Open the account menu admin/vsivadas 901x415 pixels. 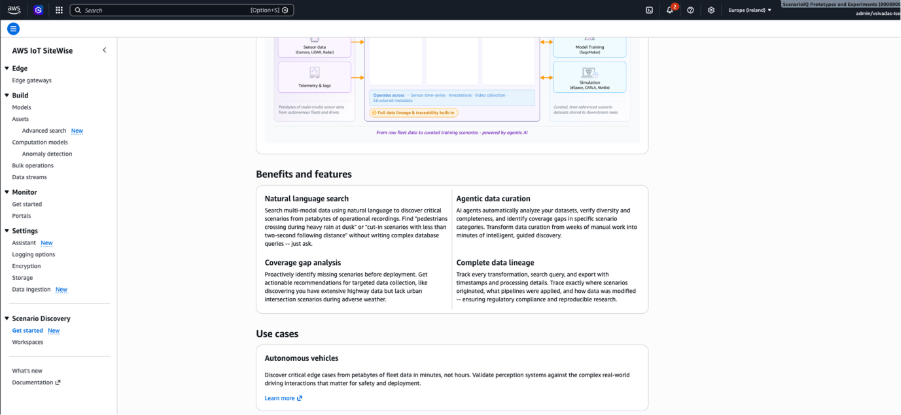[x=877, y=13]
